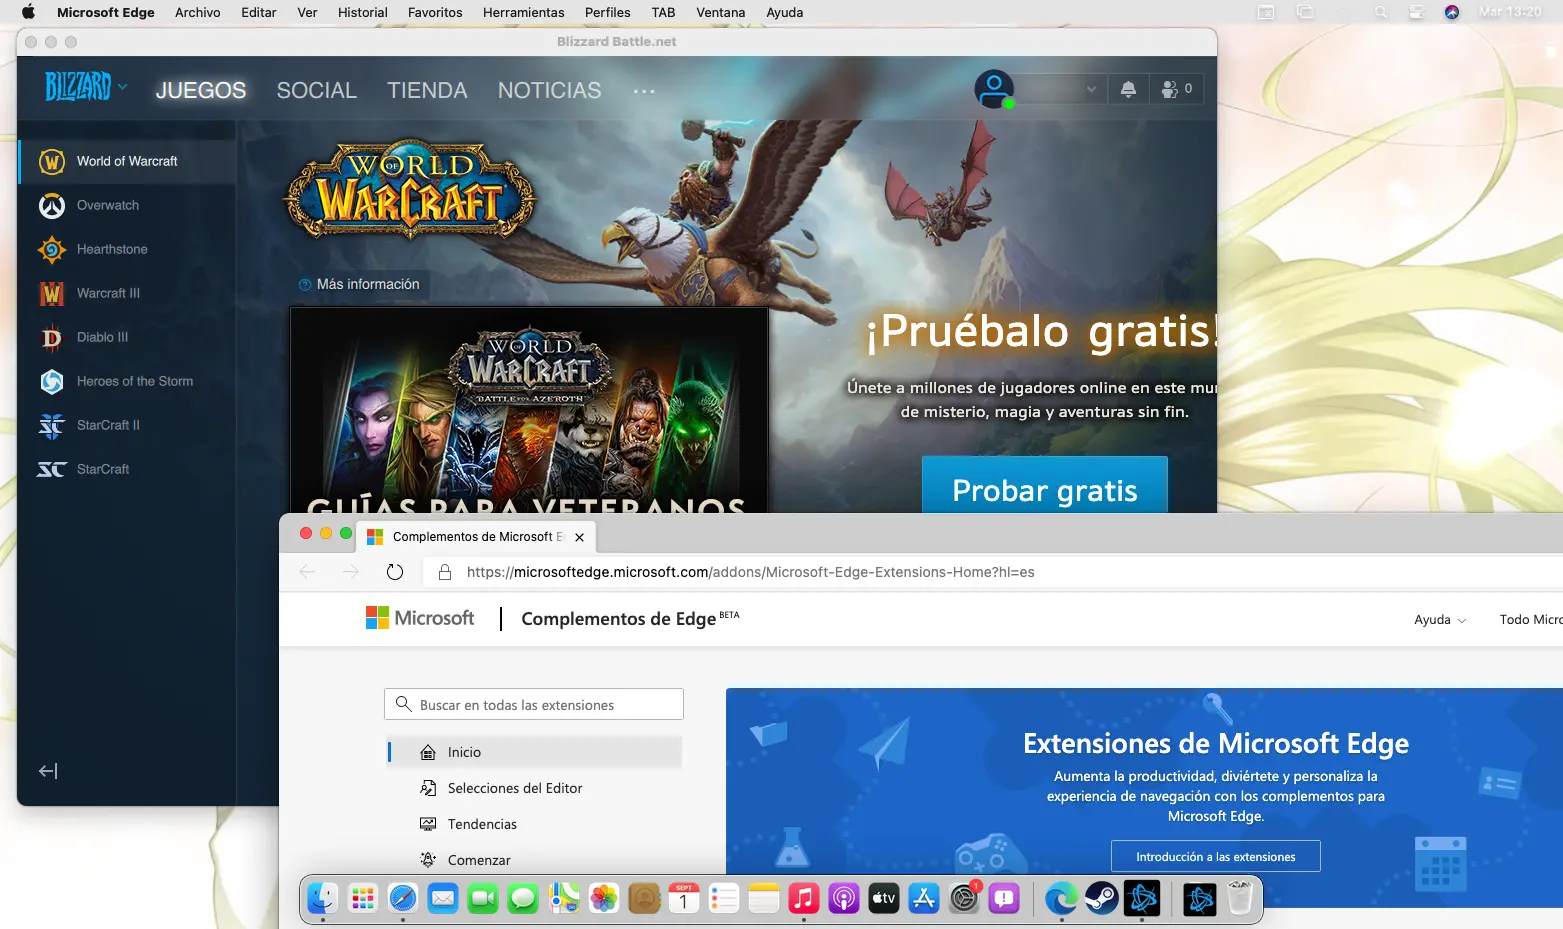Open the TIENDA tab in Battle.net
The image size is (1563, 929).
(x=427, y=90)
